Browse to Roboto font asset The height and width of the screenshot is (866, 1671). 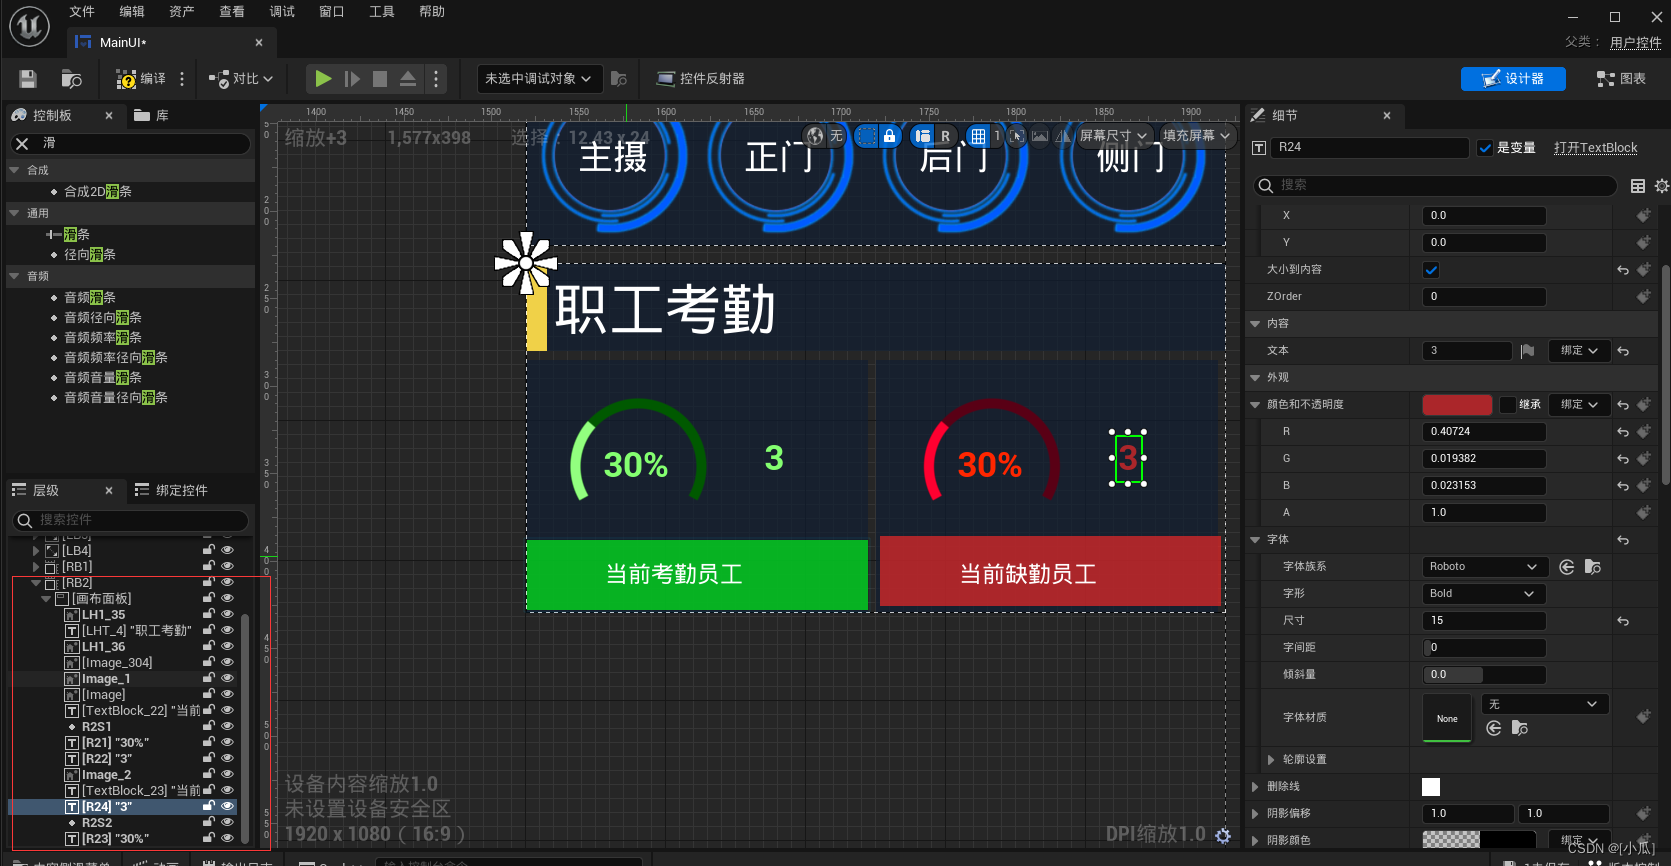tap(1593, 567)
